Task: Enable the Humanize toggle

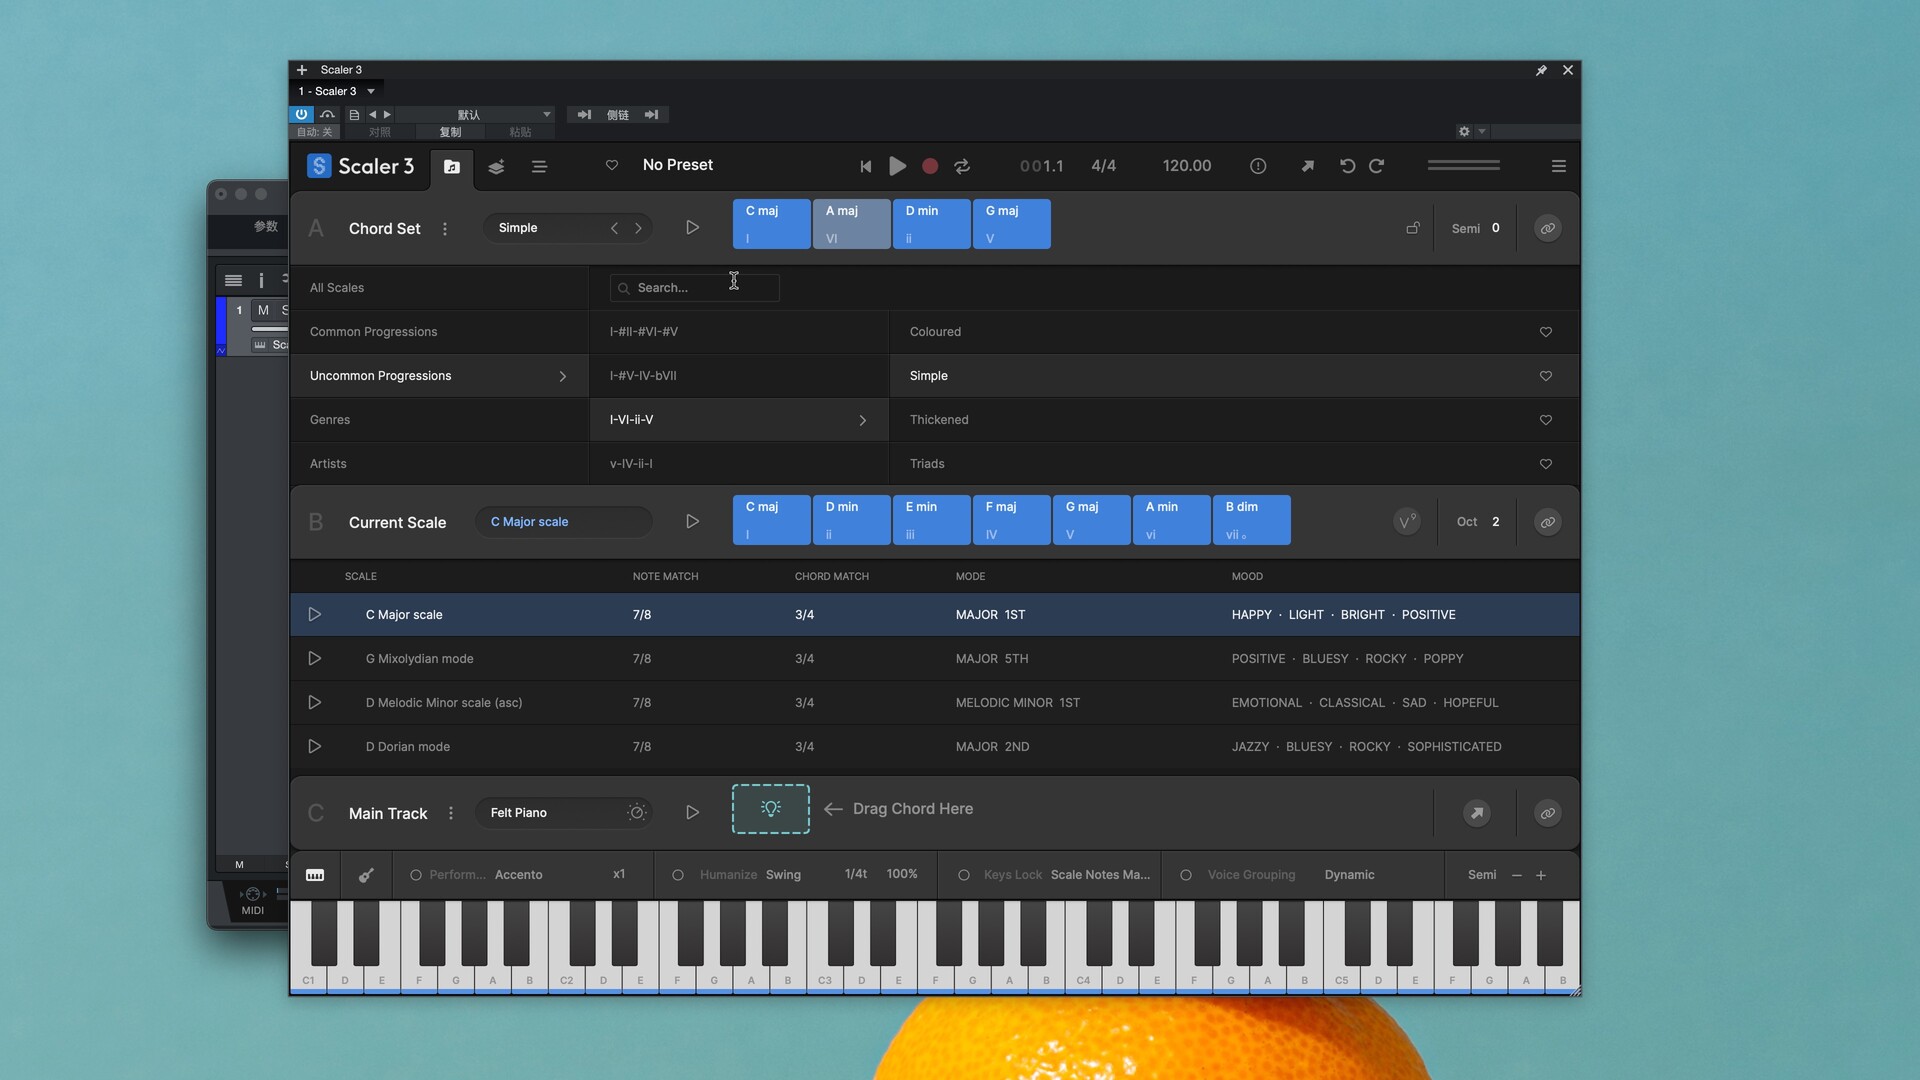Action: pyautogui.click(x=678, y=875)
